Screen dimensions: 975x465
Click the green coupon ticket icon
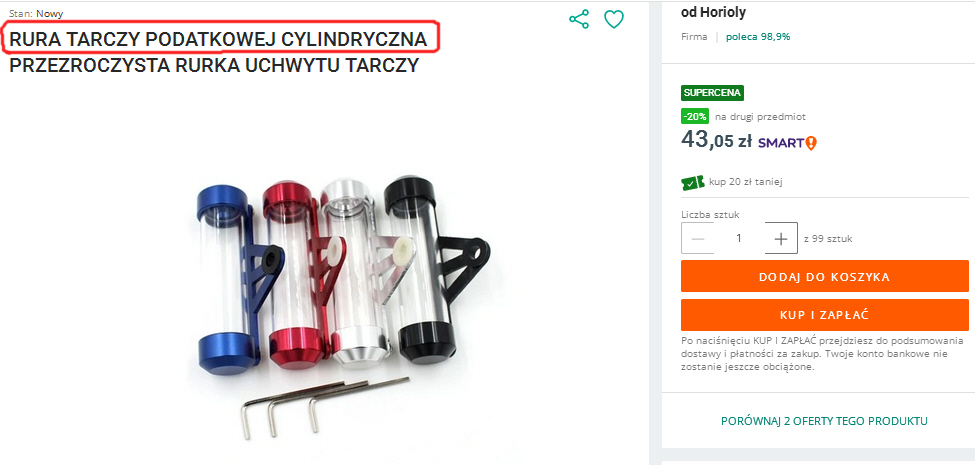pyautogui.click(x=693, y=182)
